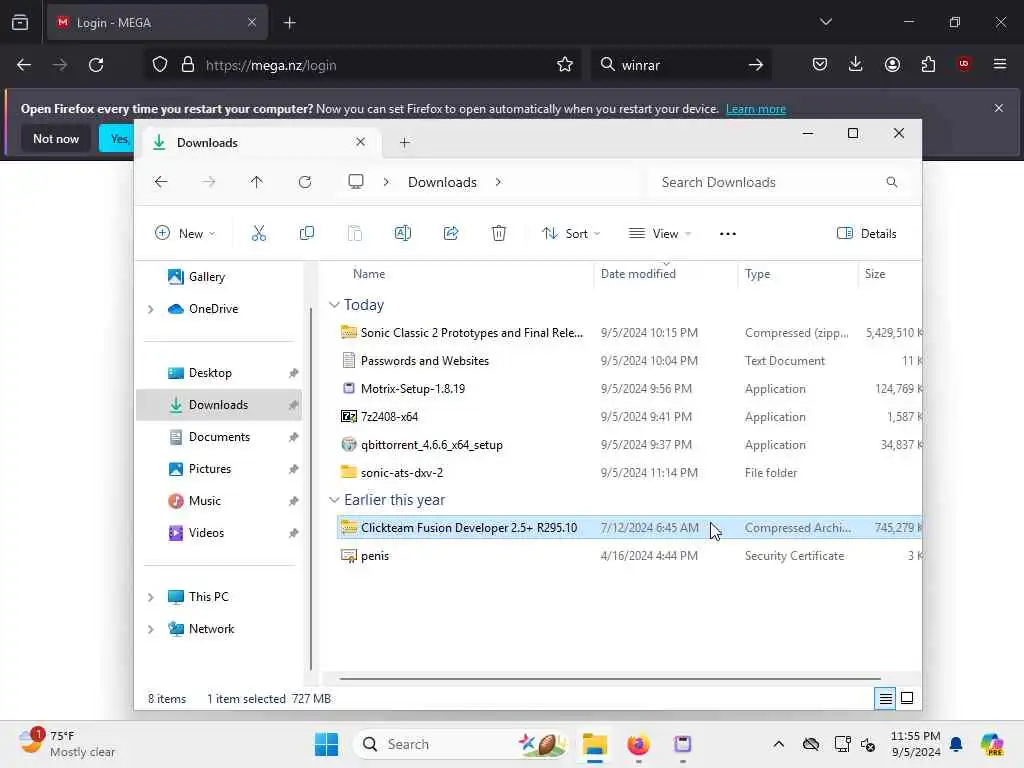Click Firefox back navigation arrow
Screen dimensions: 1024x768
pyautogui.click(x=24, y=65)
